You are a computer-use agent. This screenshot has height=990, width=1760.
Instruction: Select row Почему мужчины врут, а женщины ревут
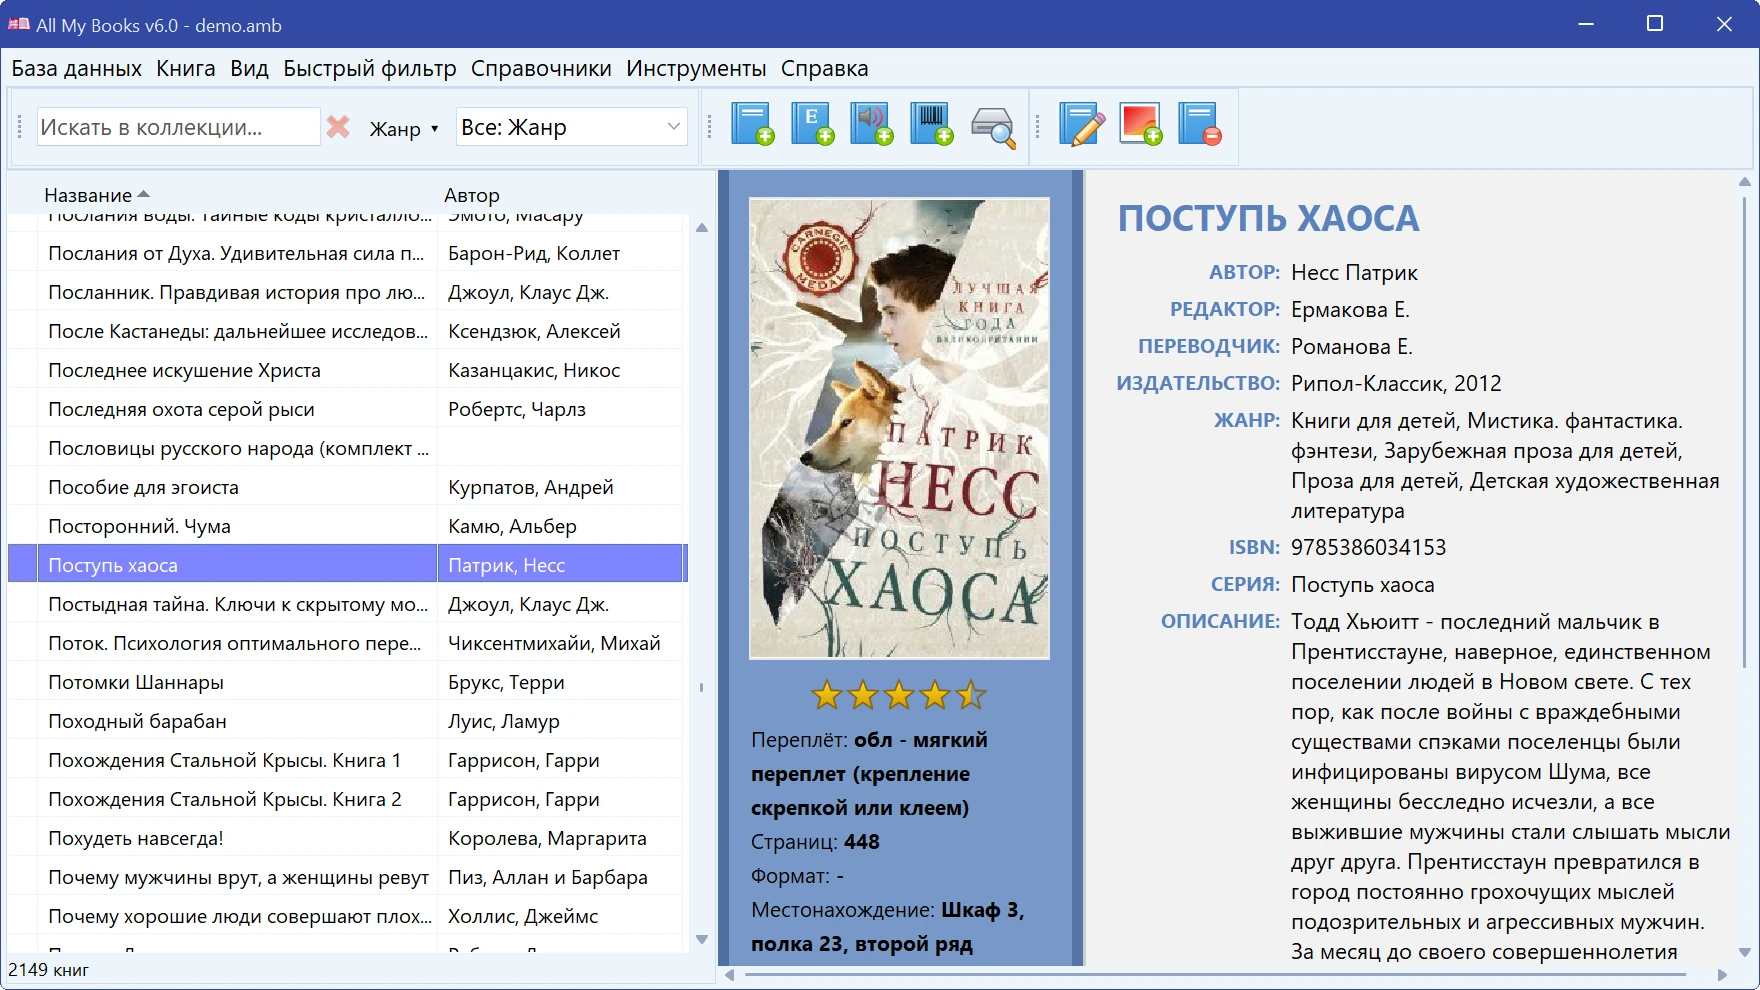pyautogui.click(x=346, y=877)
